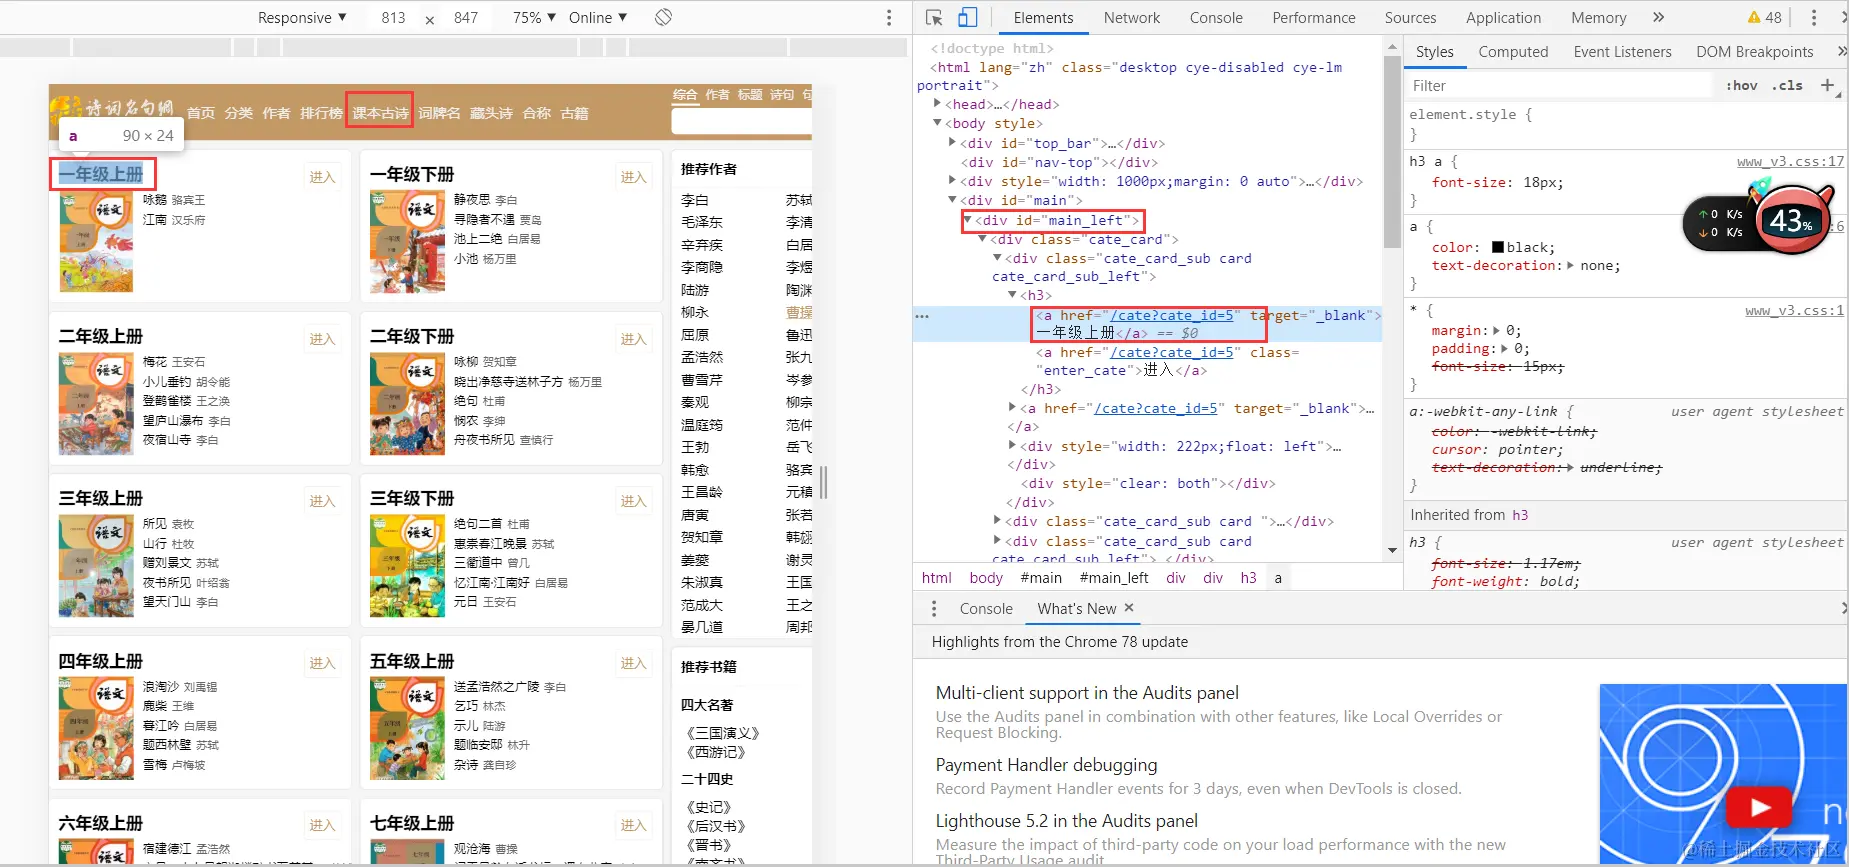This screenshot has width=1849, height=867.
Task: Open the 48 warnings indicator
Action: click(1765, 17)
